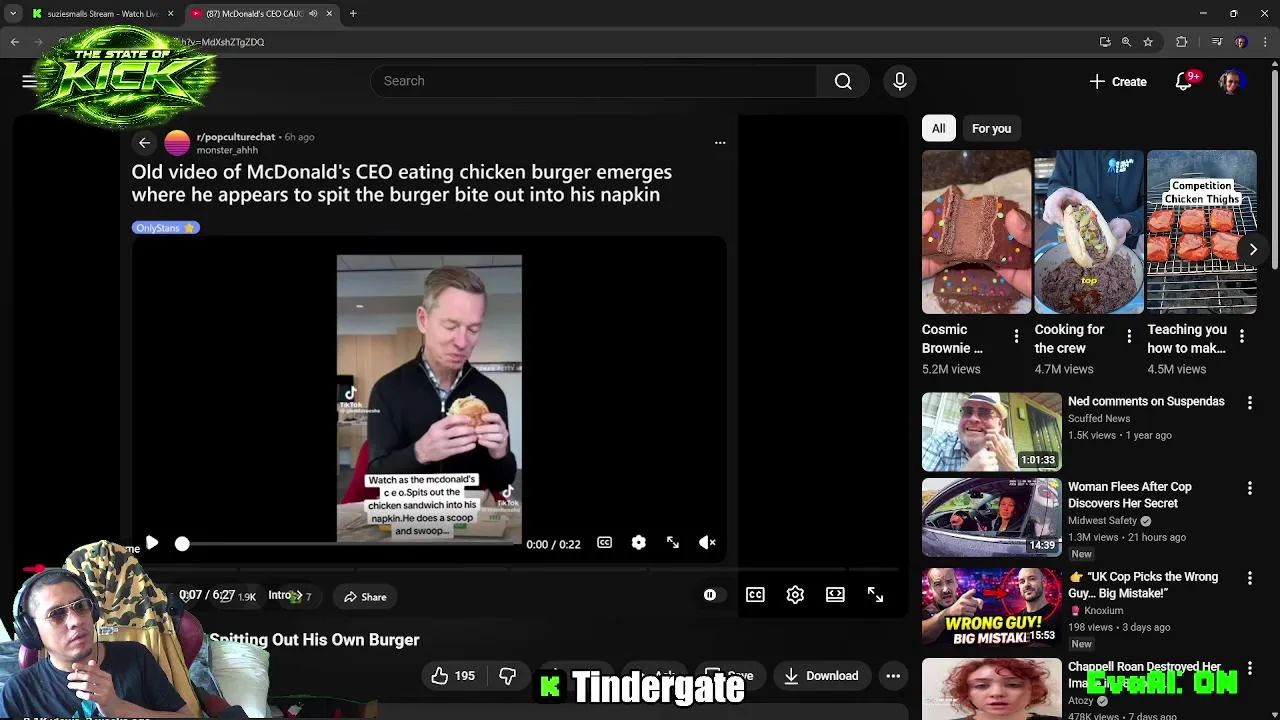Unmute the embedded Reddit video speaker
1280x720 pixels.
click(x=707, y=543)
